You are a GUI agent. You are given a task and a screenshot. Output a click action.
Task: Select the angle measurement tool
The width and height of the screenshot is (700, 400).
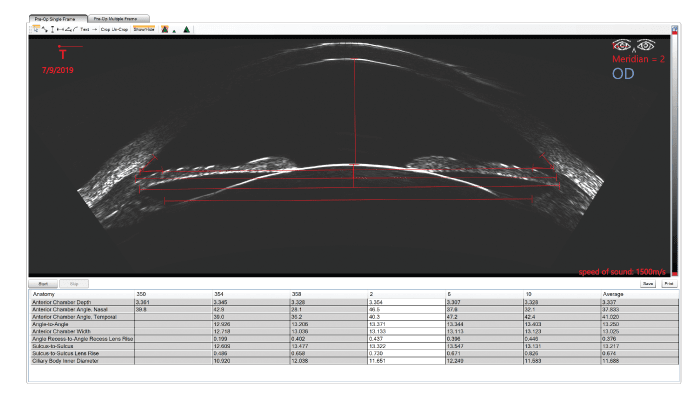(x=68, y=29)
